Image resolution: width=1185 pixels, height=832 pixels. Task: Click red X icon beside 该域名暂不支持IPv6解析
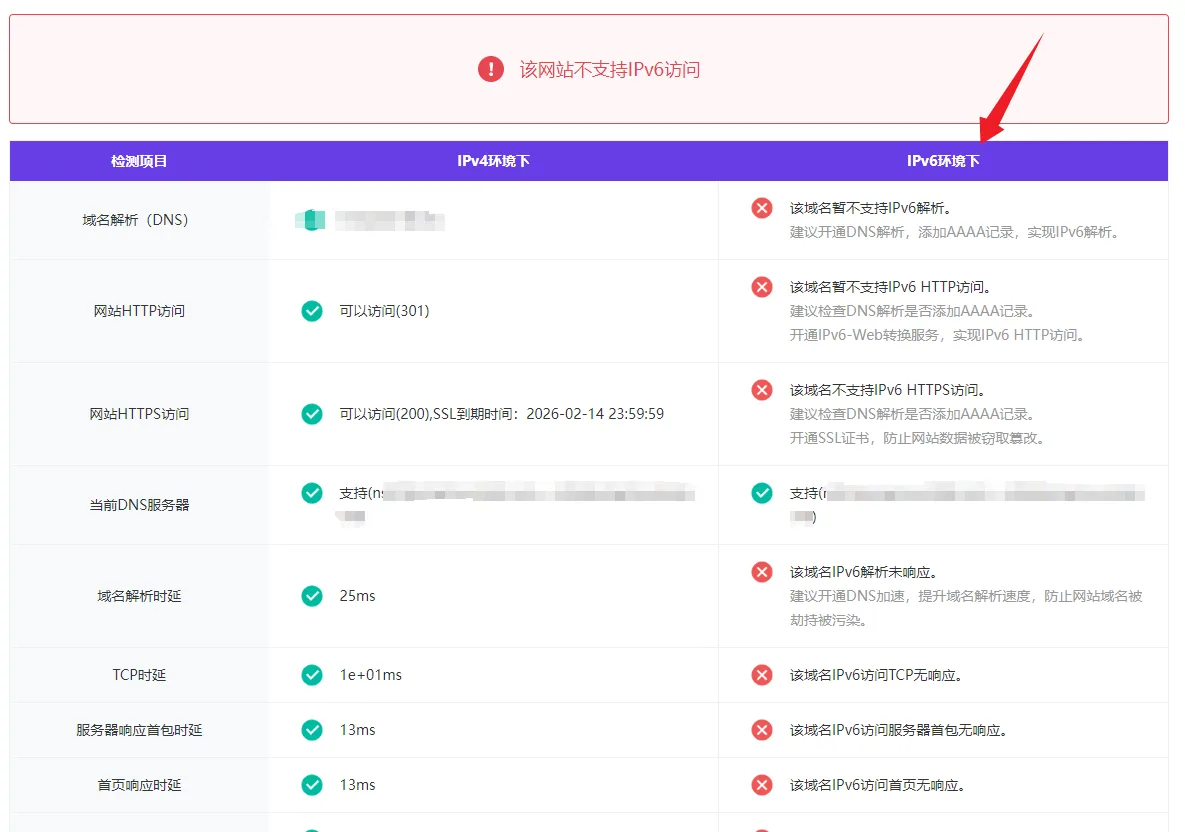click(x=762, y=208)
